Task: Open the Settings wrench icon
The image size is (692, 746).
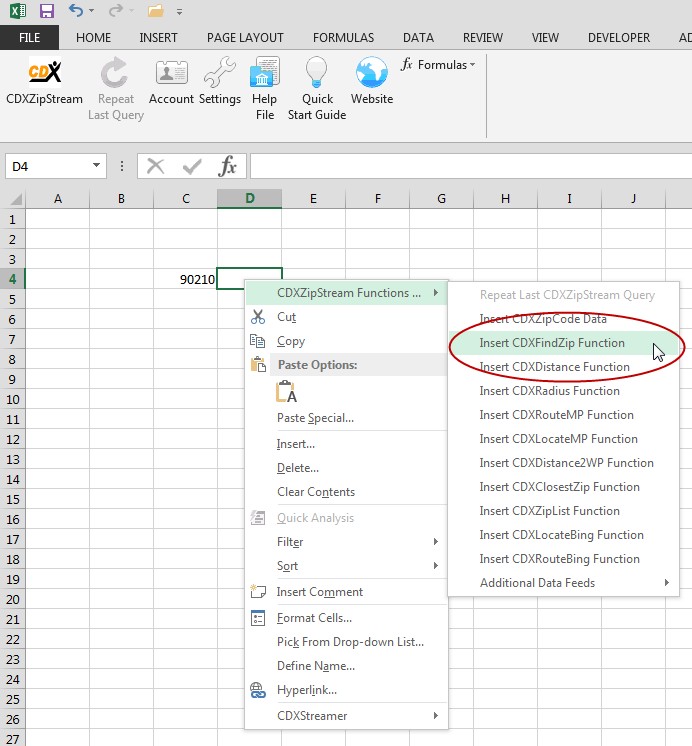Action: [219, 72]
